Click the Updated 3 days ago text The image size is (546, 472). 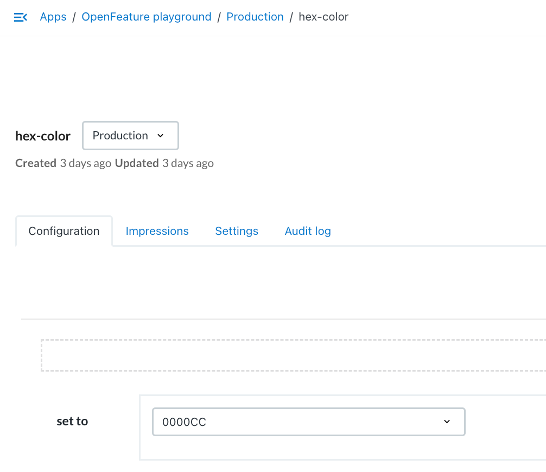[164, 163]
